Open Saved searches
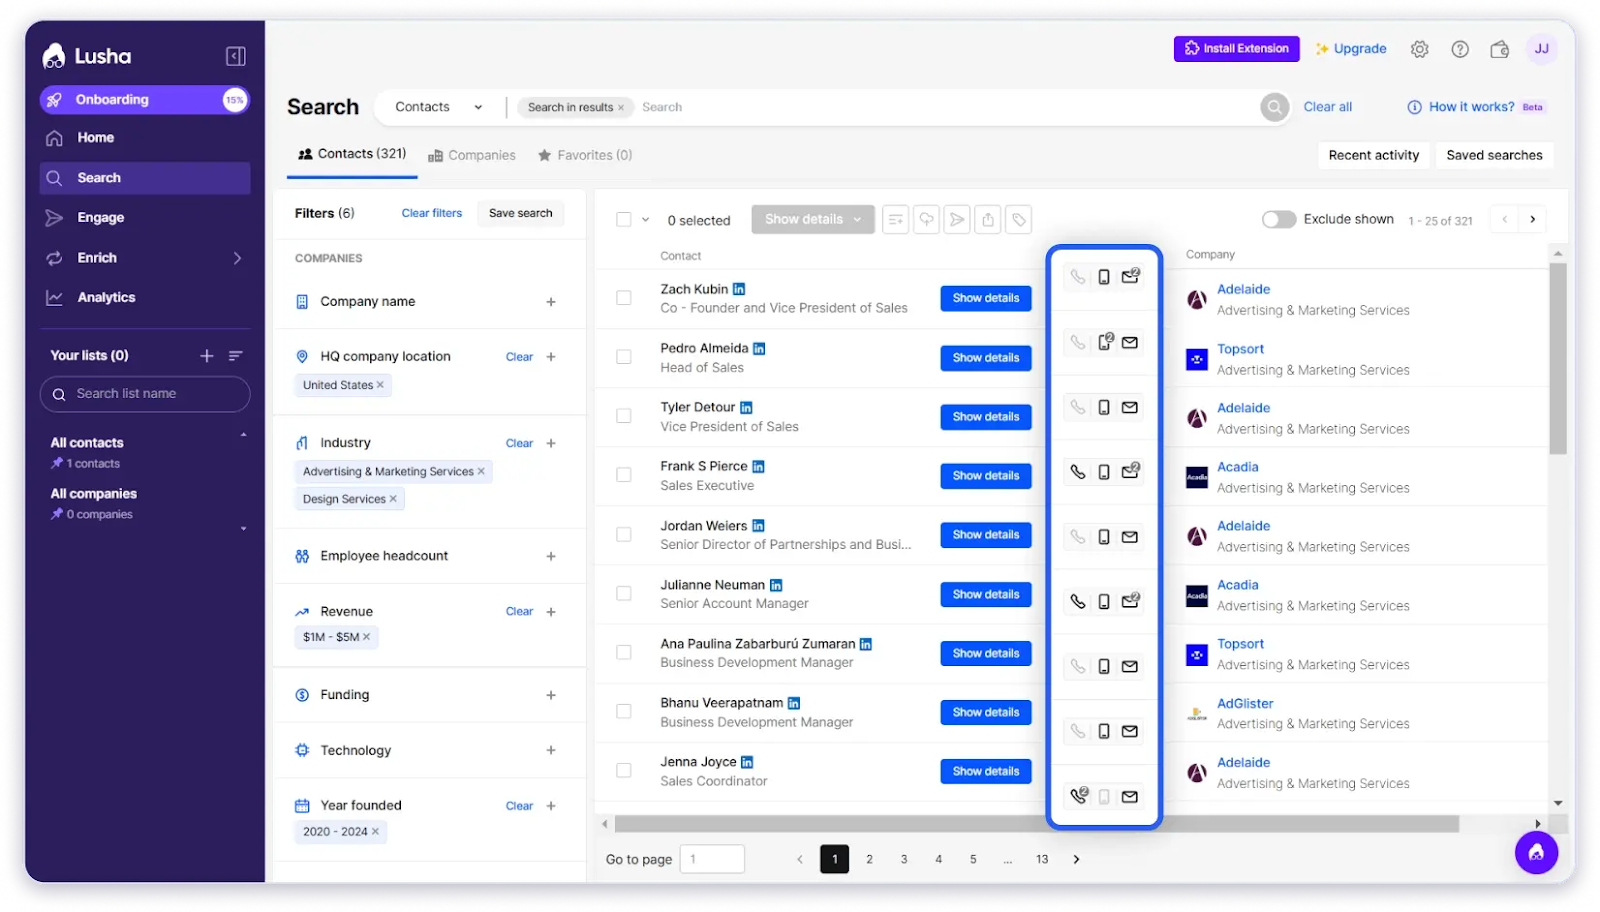Viewport: 1600px width, 912px height. click(x=1494, y=155)
